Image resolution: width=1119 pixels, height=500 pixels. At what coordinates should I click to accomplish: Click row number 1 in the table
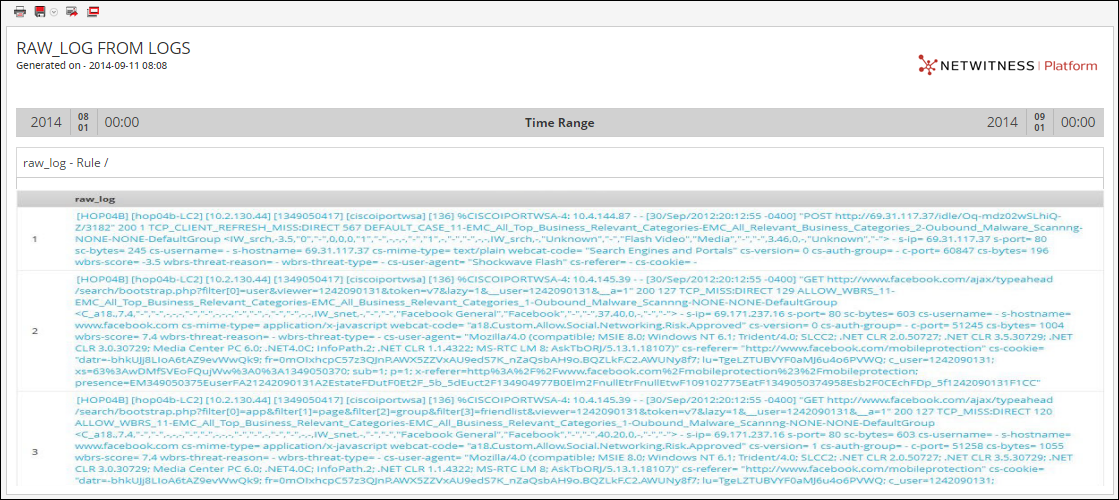tap(34, 238)
